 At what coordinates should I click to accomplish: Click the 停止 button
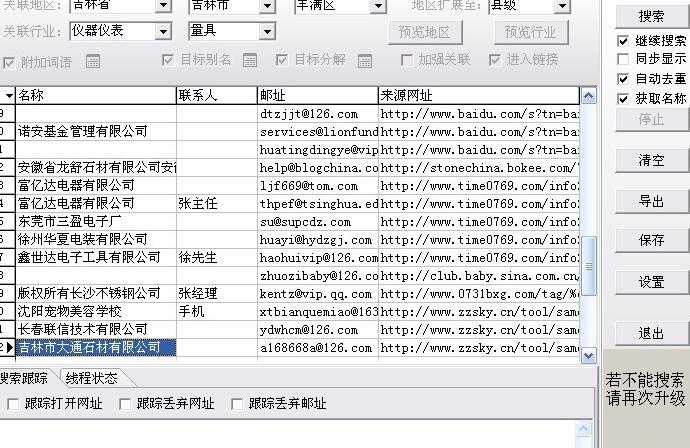coord(651,119)
